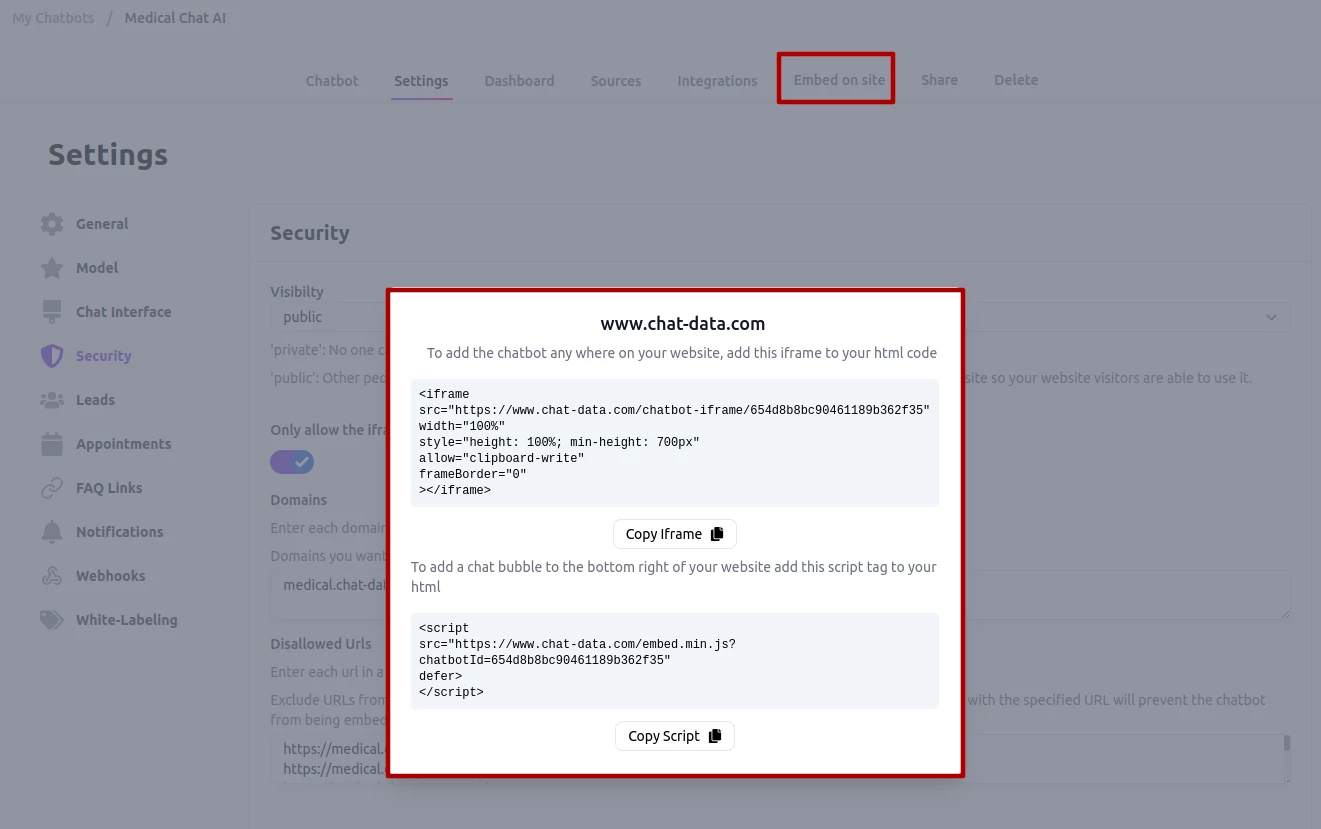Click the Notifications bell icon

[x=52, y=532]
